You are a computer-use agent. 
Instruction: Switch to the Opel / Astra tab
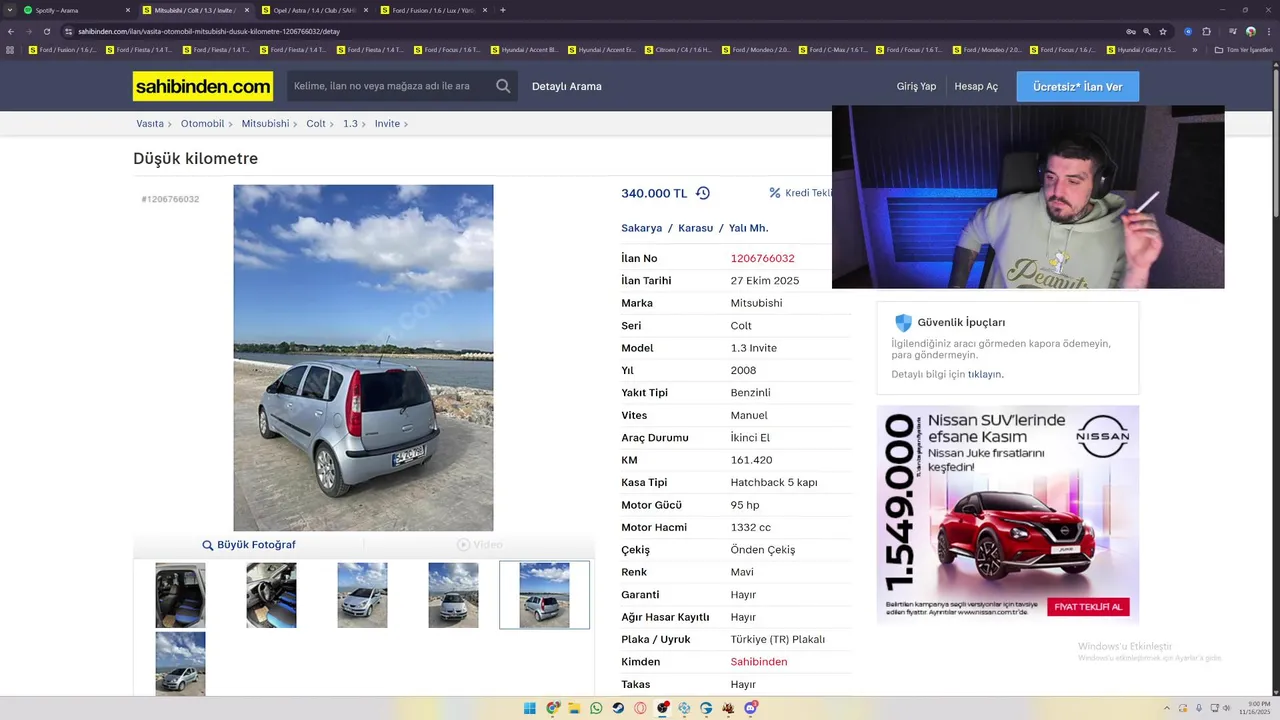click(314, 10)
